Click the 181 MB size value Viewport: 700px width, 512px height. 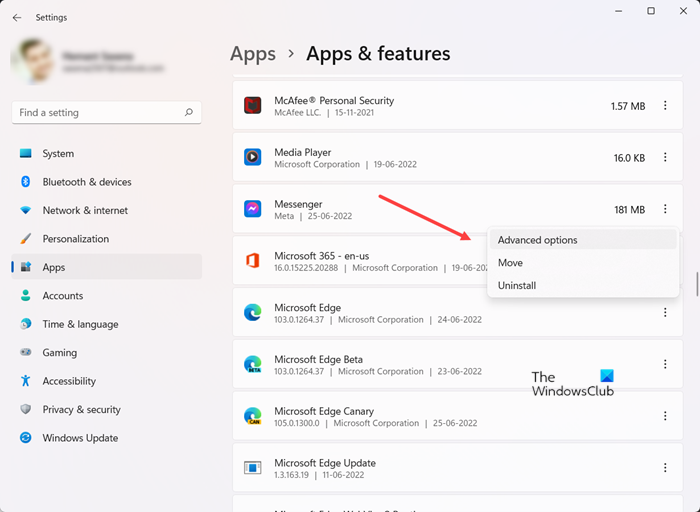(x=629, y=209)
